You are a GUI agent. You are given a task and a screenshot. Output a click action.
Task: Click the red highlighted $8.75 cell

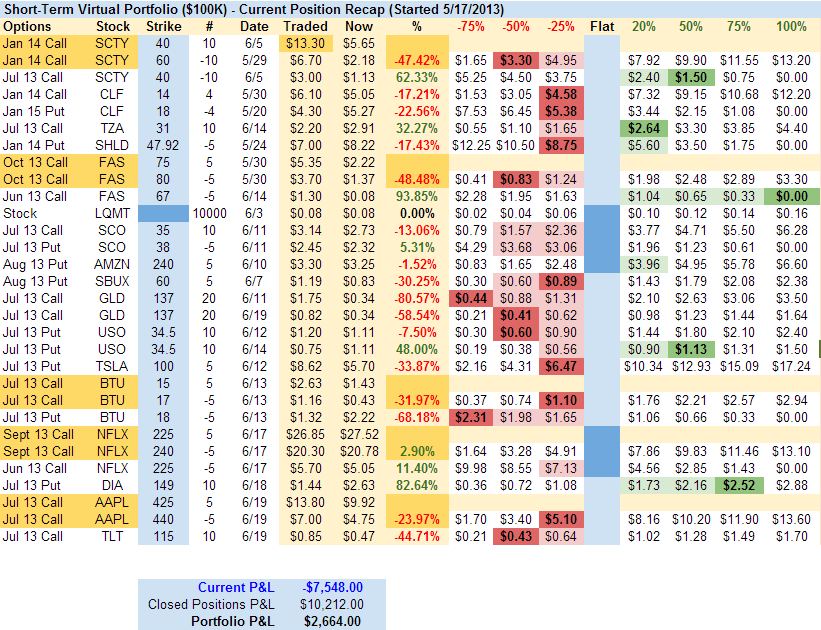pyautogui.click(x=561, y=145)
